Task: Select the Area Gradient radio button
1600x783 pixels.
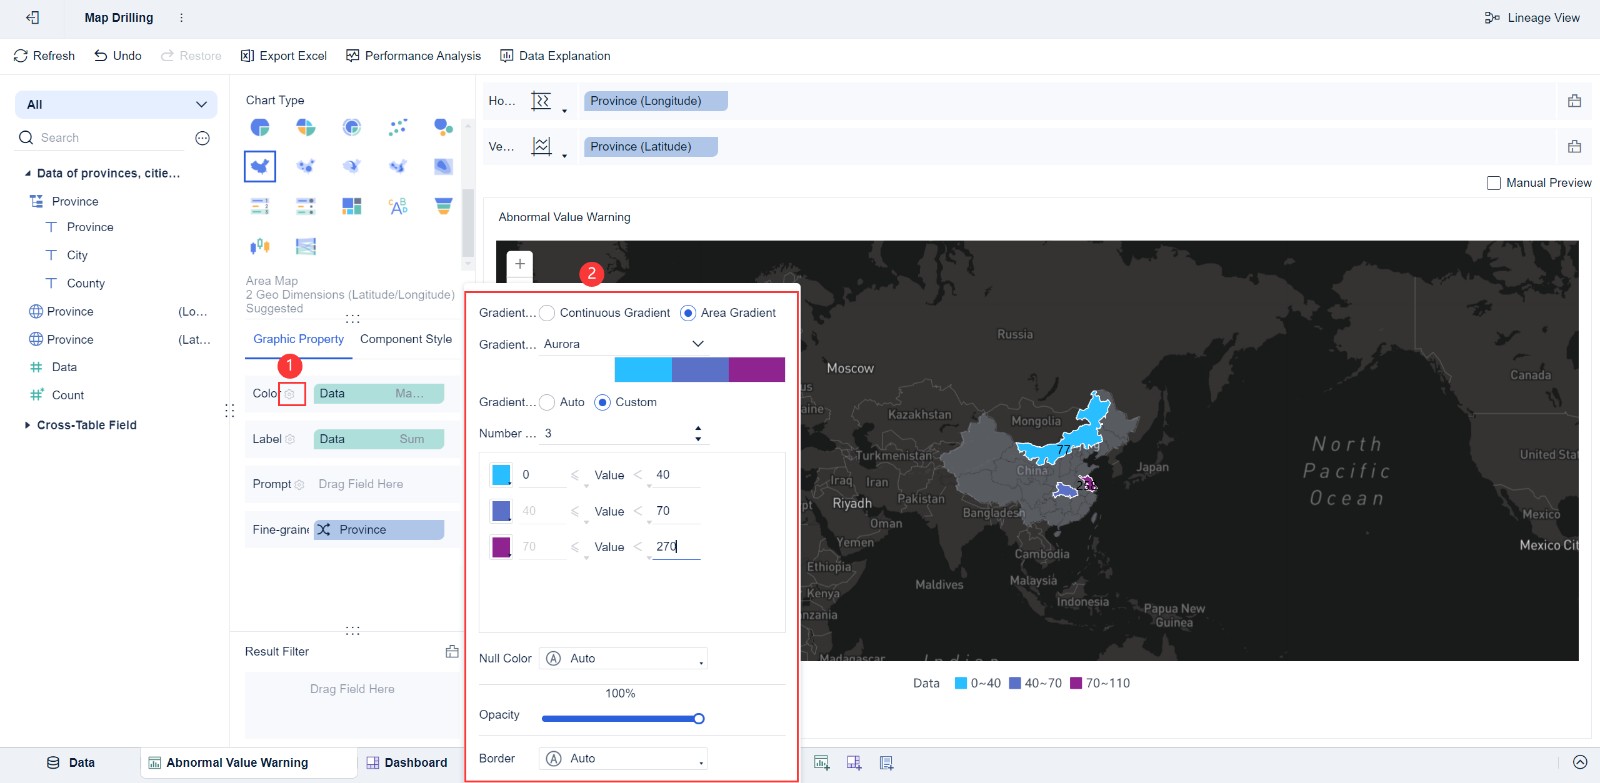Action: pyautogui.click(x=688, y=313)
